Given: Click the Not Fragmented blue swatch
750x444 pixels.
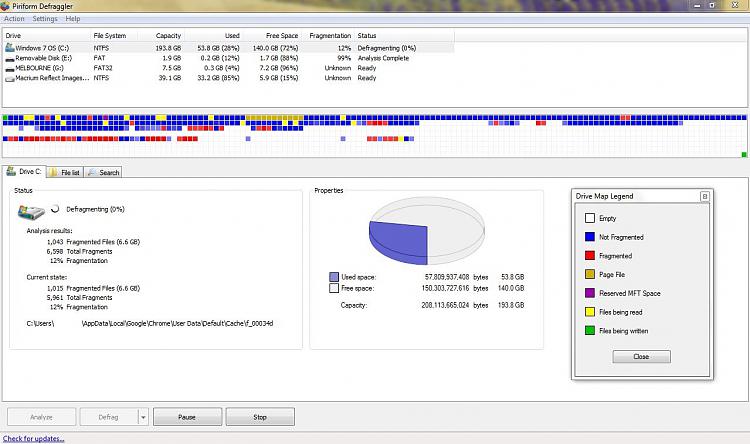Looking at the screenshot, I should pyautogui.click(x=590, y=237).
